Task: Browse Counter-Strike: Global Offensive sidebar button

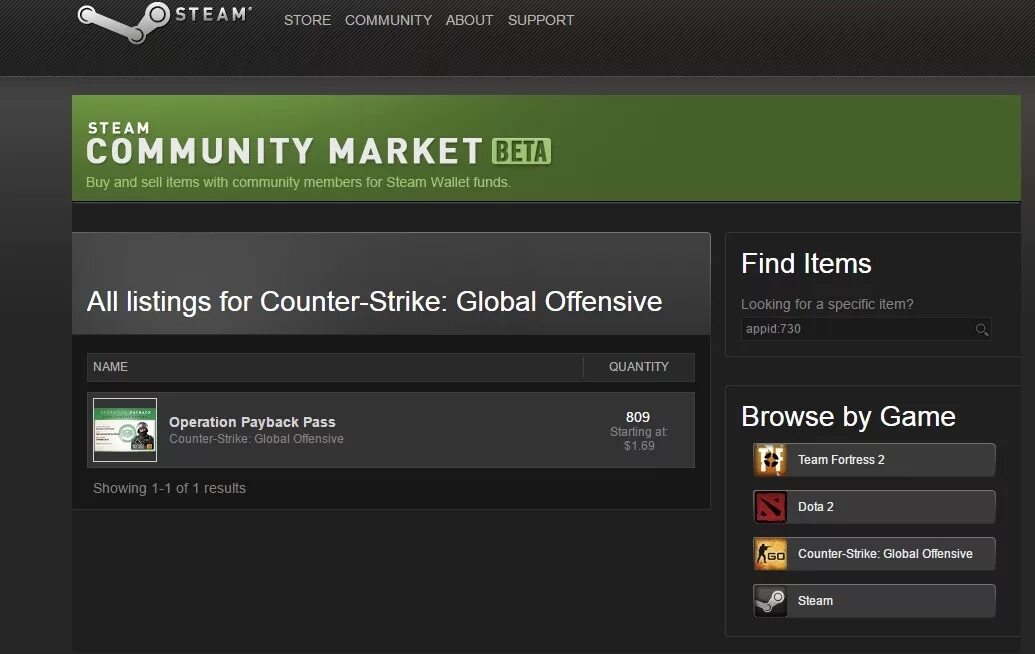Action: click(874, 554)
